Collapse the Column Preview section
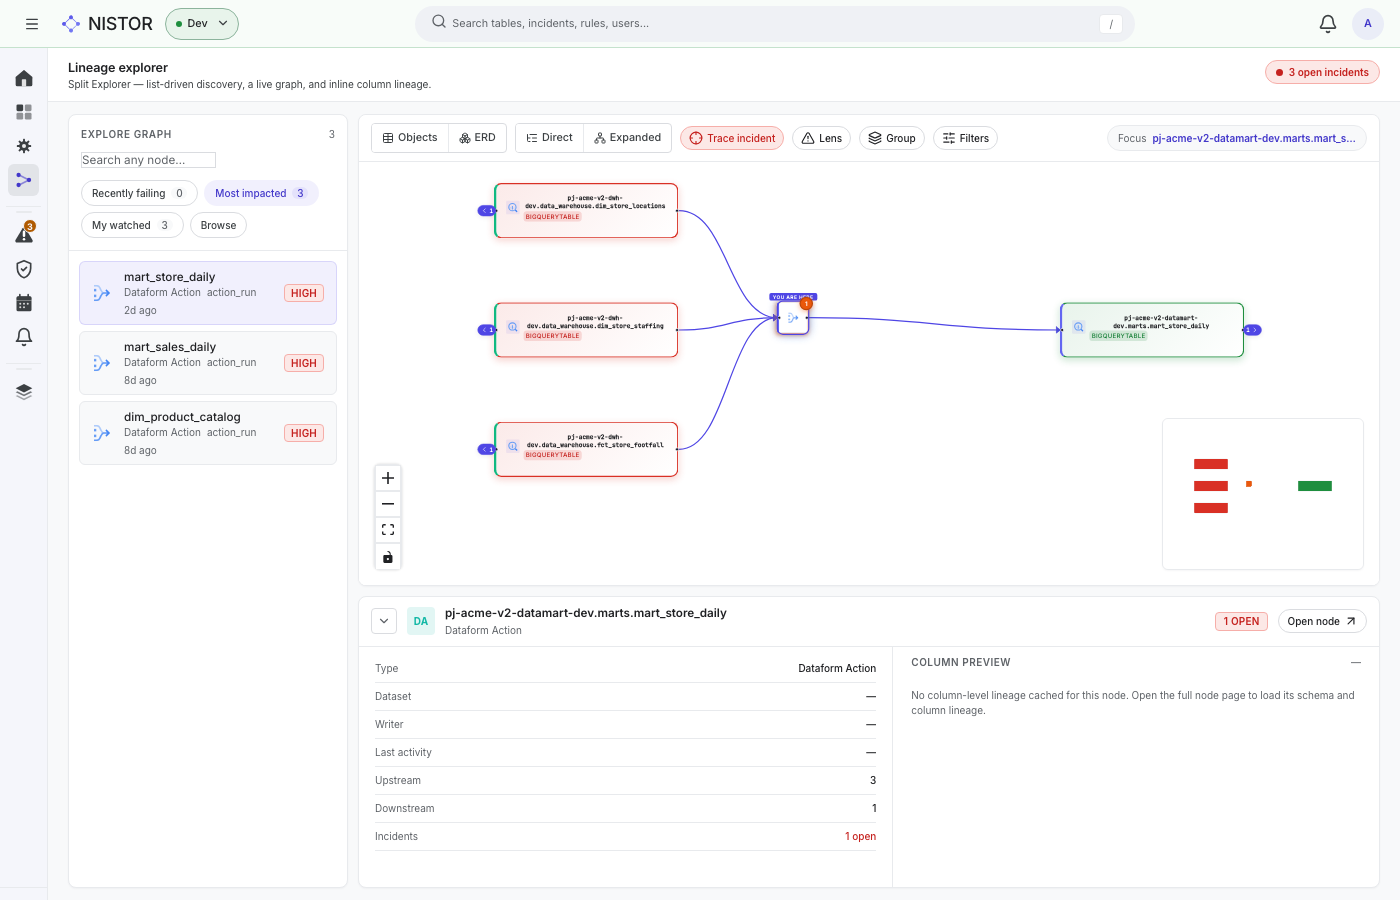 [1356, 662]
